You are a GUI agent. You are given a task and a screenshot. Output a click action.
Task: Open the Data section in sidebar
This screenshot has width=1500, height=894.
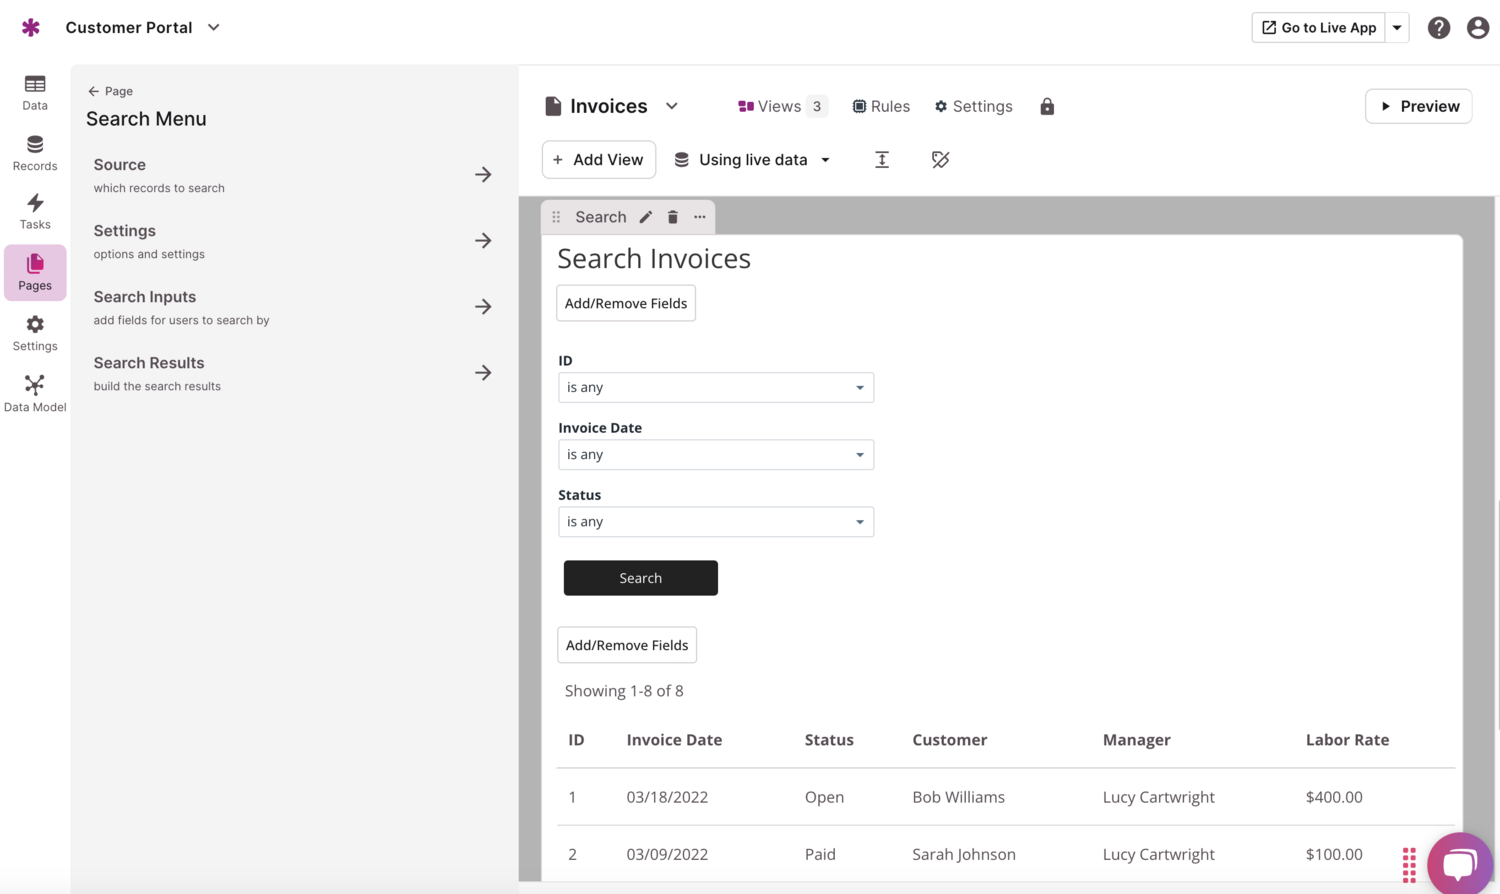[x=35, y=92]
